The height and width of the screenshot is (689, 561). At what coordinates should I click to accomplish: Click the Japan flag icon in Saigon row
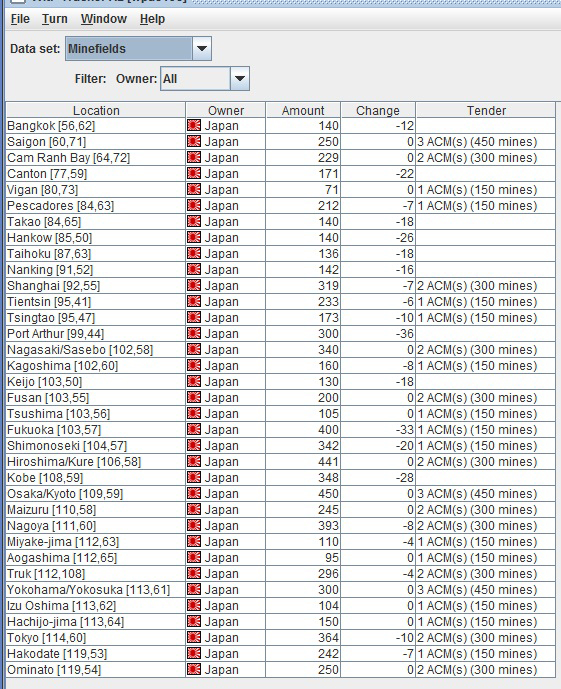(194, 141)
